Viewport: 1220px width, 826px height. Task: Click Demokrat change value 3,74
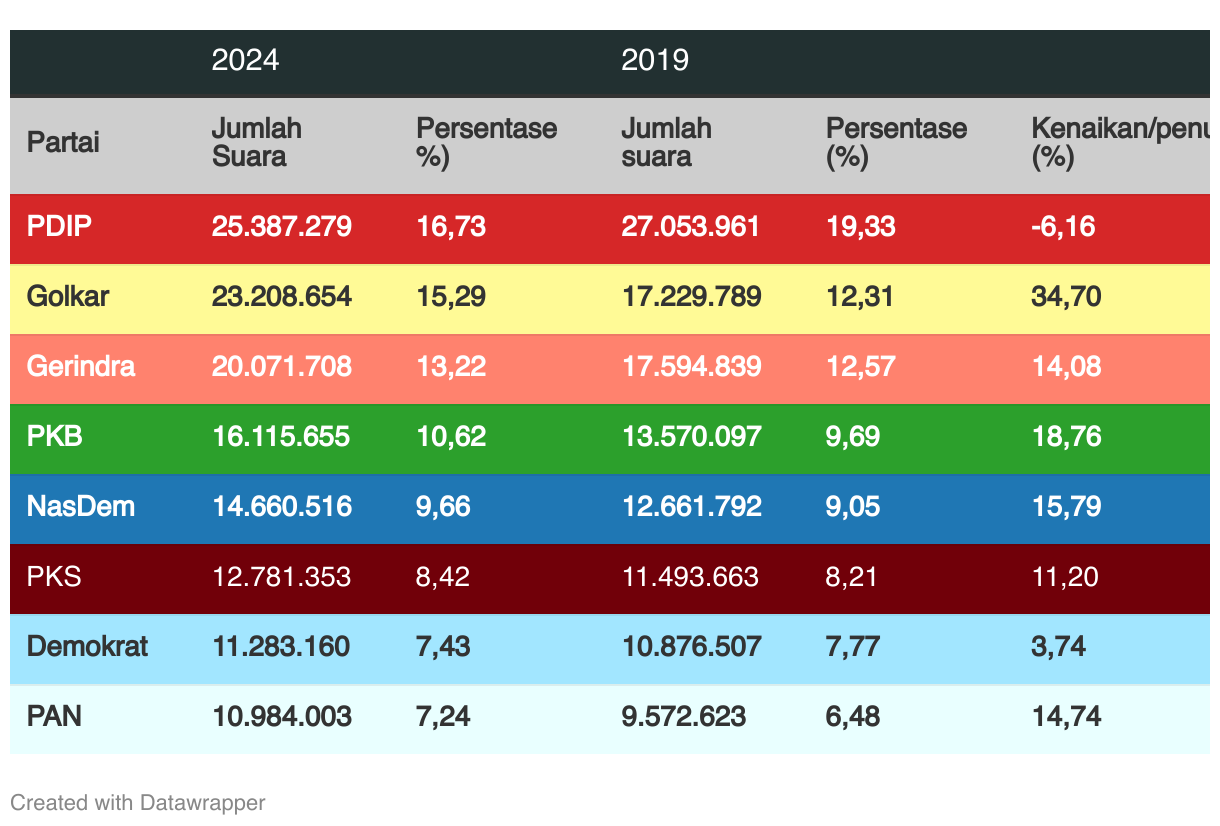[x=1058, y=646]
